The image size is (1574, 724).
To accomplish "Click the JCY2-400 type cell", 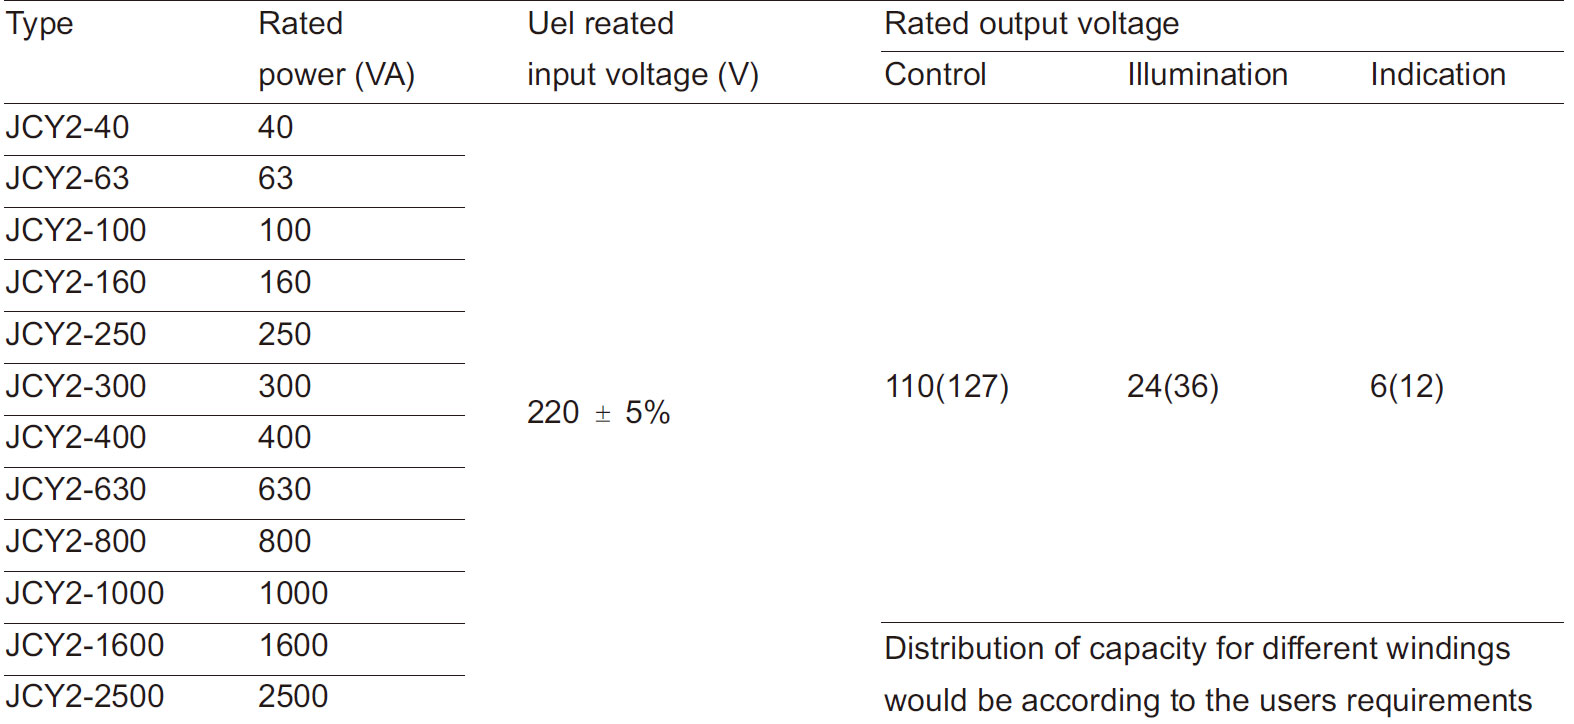I will [x=76, y=438].
